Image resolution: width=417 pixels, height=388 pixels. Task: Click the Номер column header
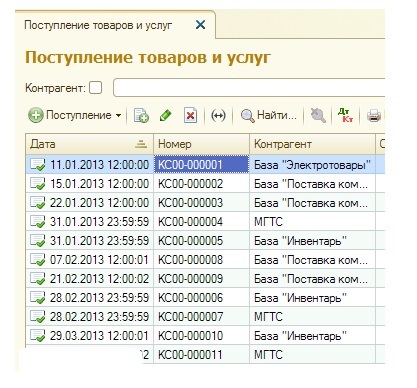pyautogui.click(x=201, y=144)
